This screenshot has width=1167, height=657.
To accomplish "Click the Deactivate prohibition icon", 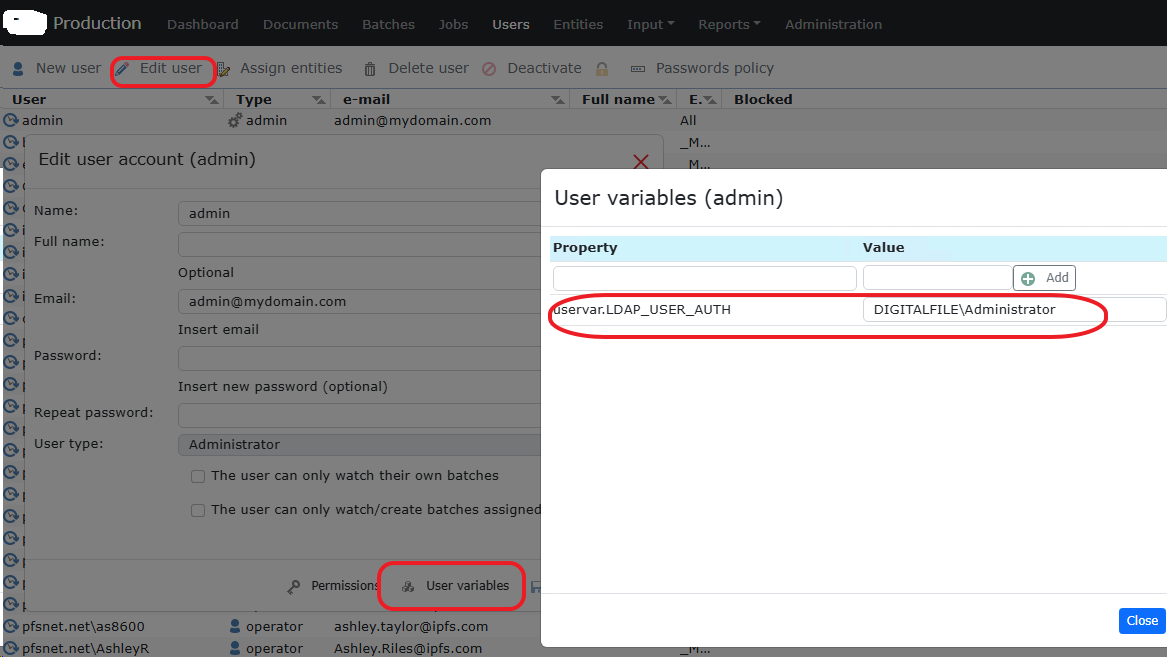I will 489,69.
